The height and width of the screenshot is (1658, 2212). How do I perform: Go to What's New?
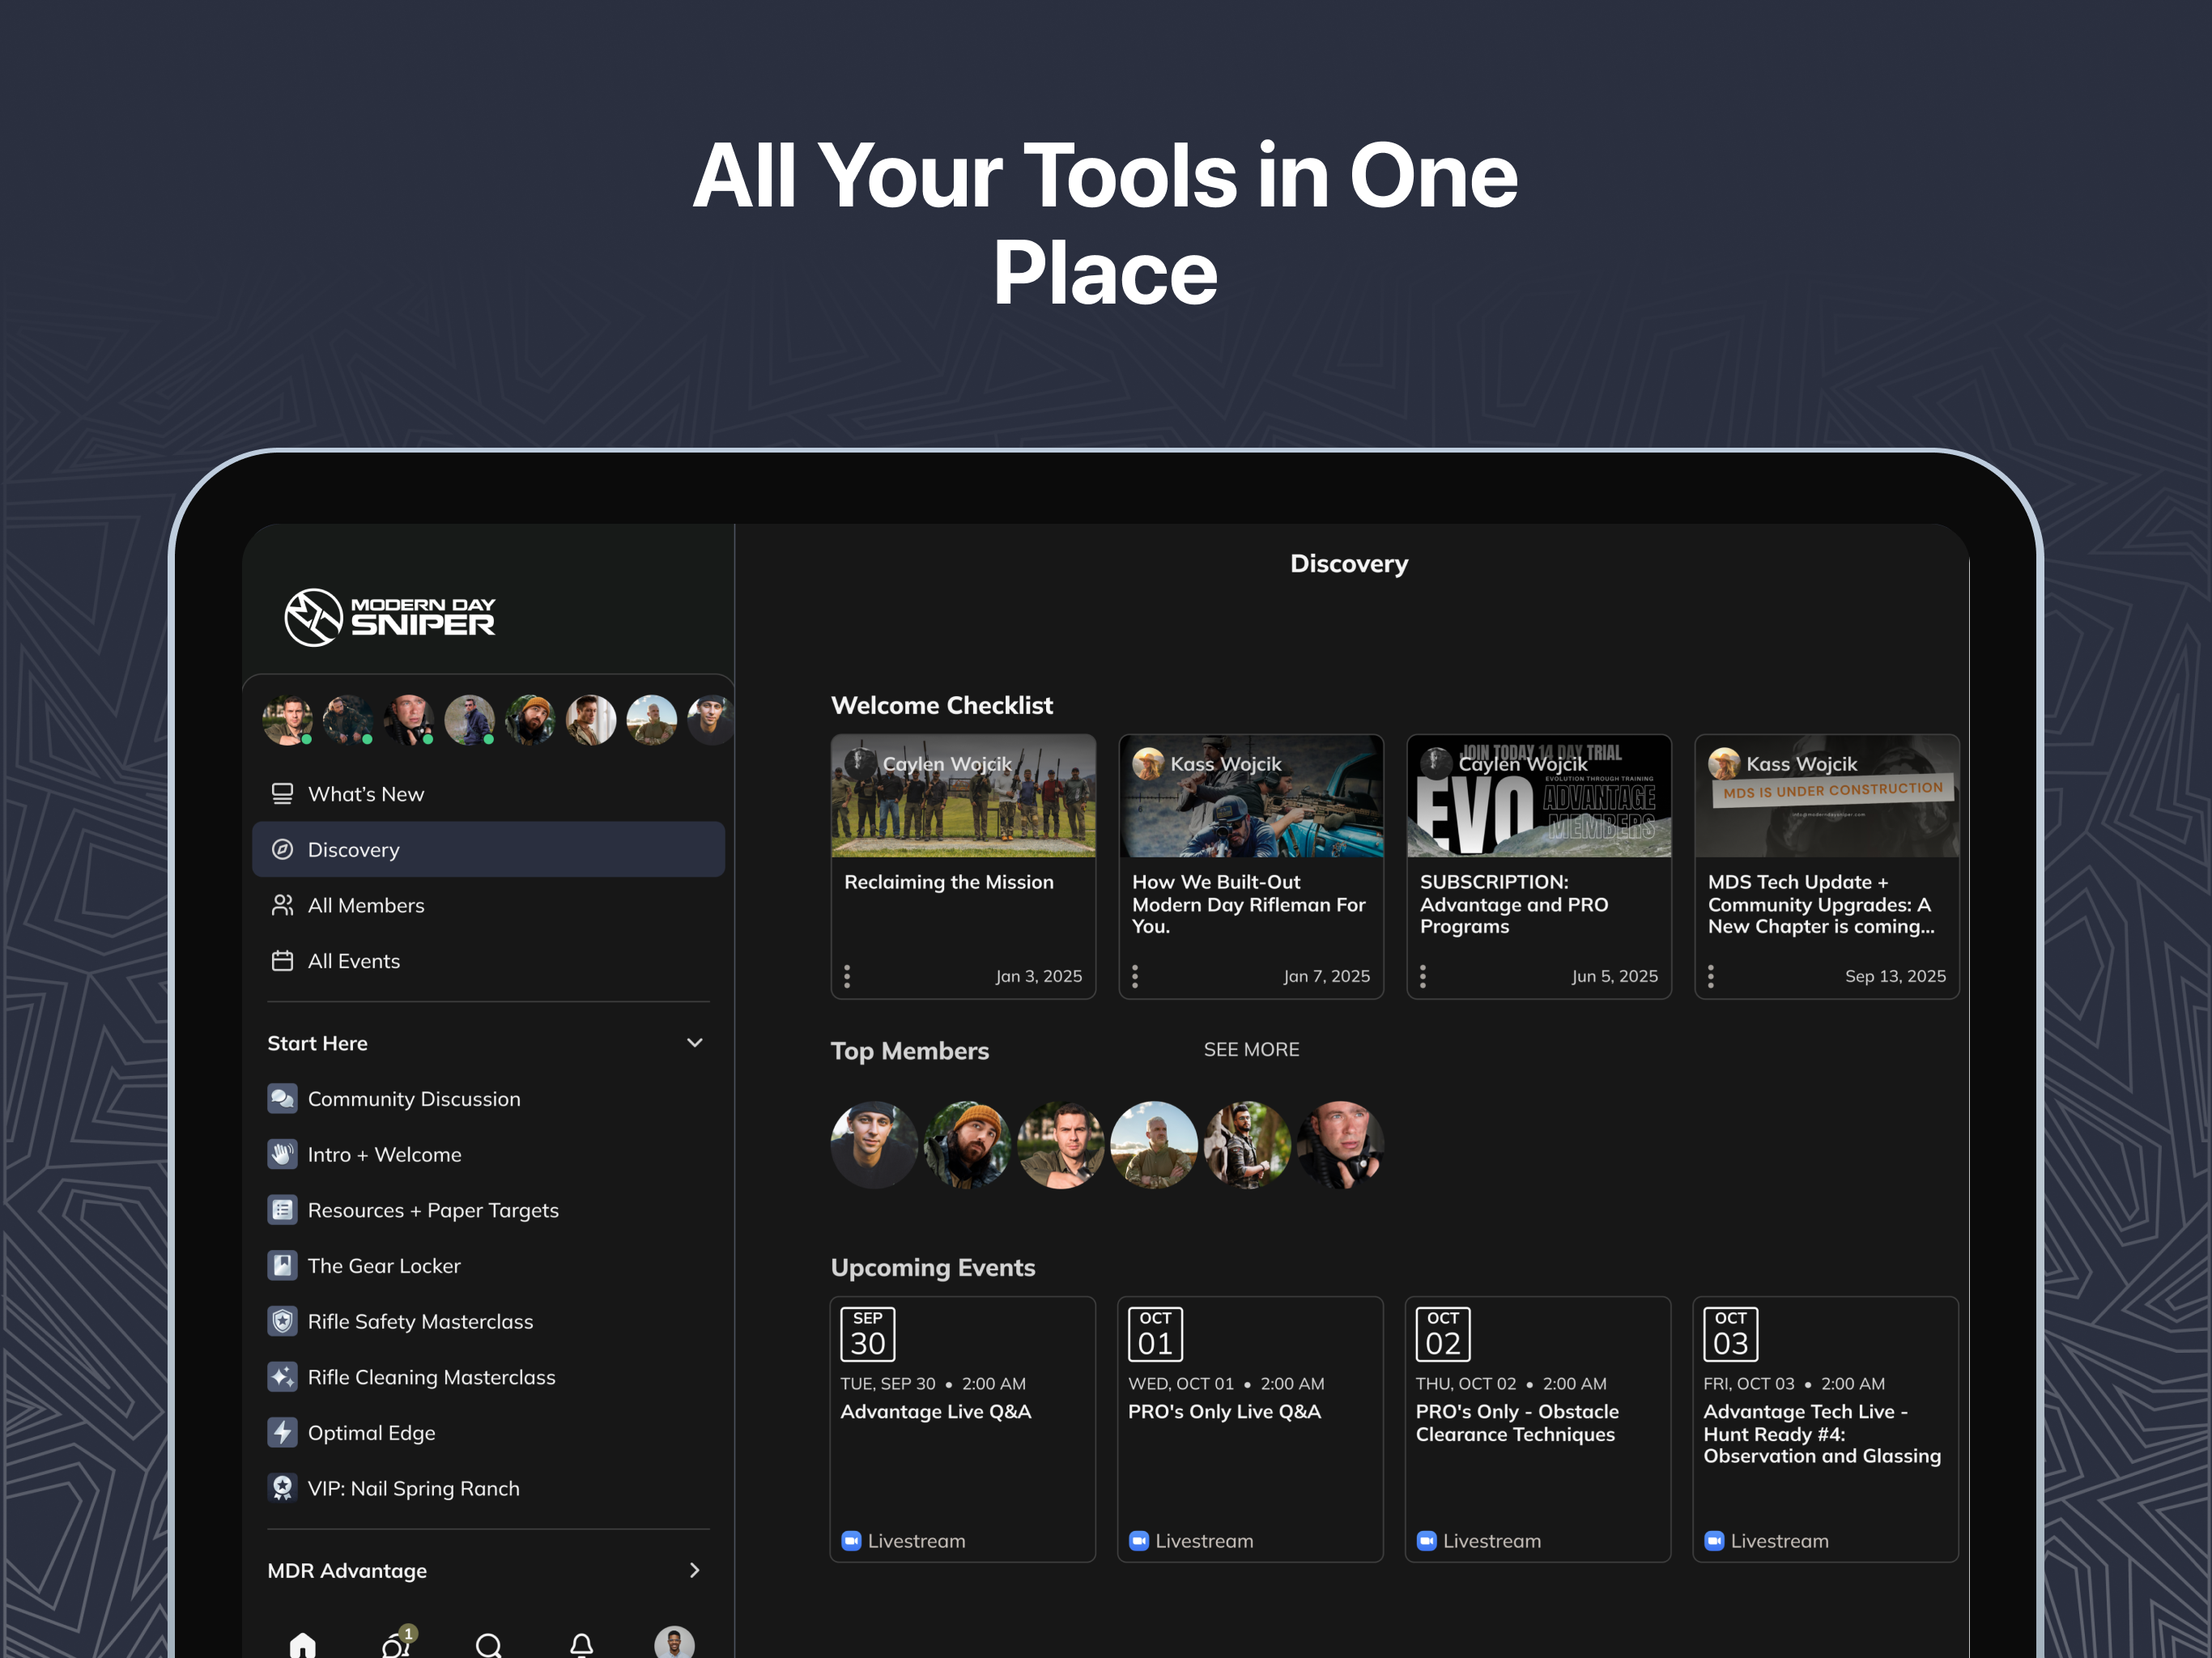point(489,794)
